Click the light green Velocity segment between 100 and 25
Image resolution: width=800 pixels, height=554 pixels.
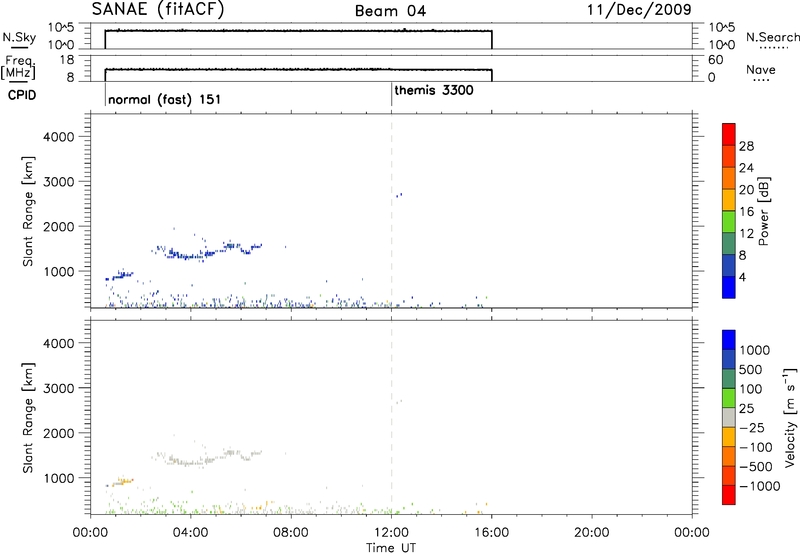click(x=729, y=398)
